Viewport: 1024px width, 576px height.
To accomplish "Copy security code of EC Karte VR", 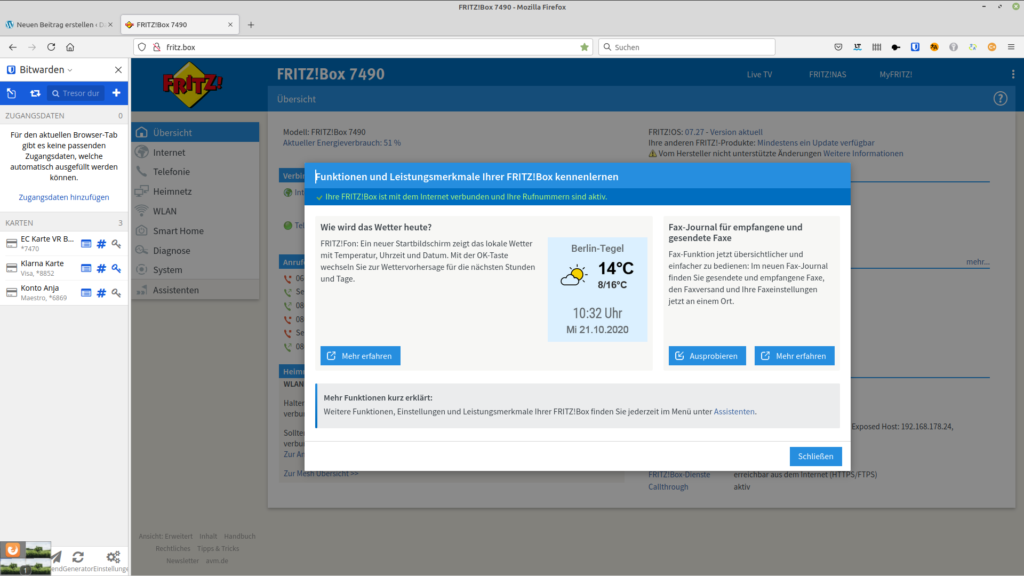I will [116, 244].
